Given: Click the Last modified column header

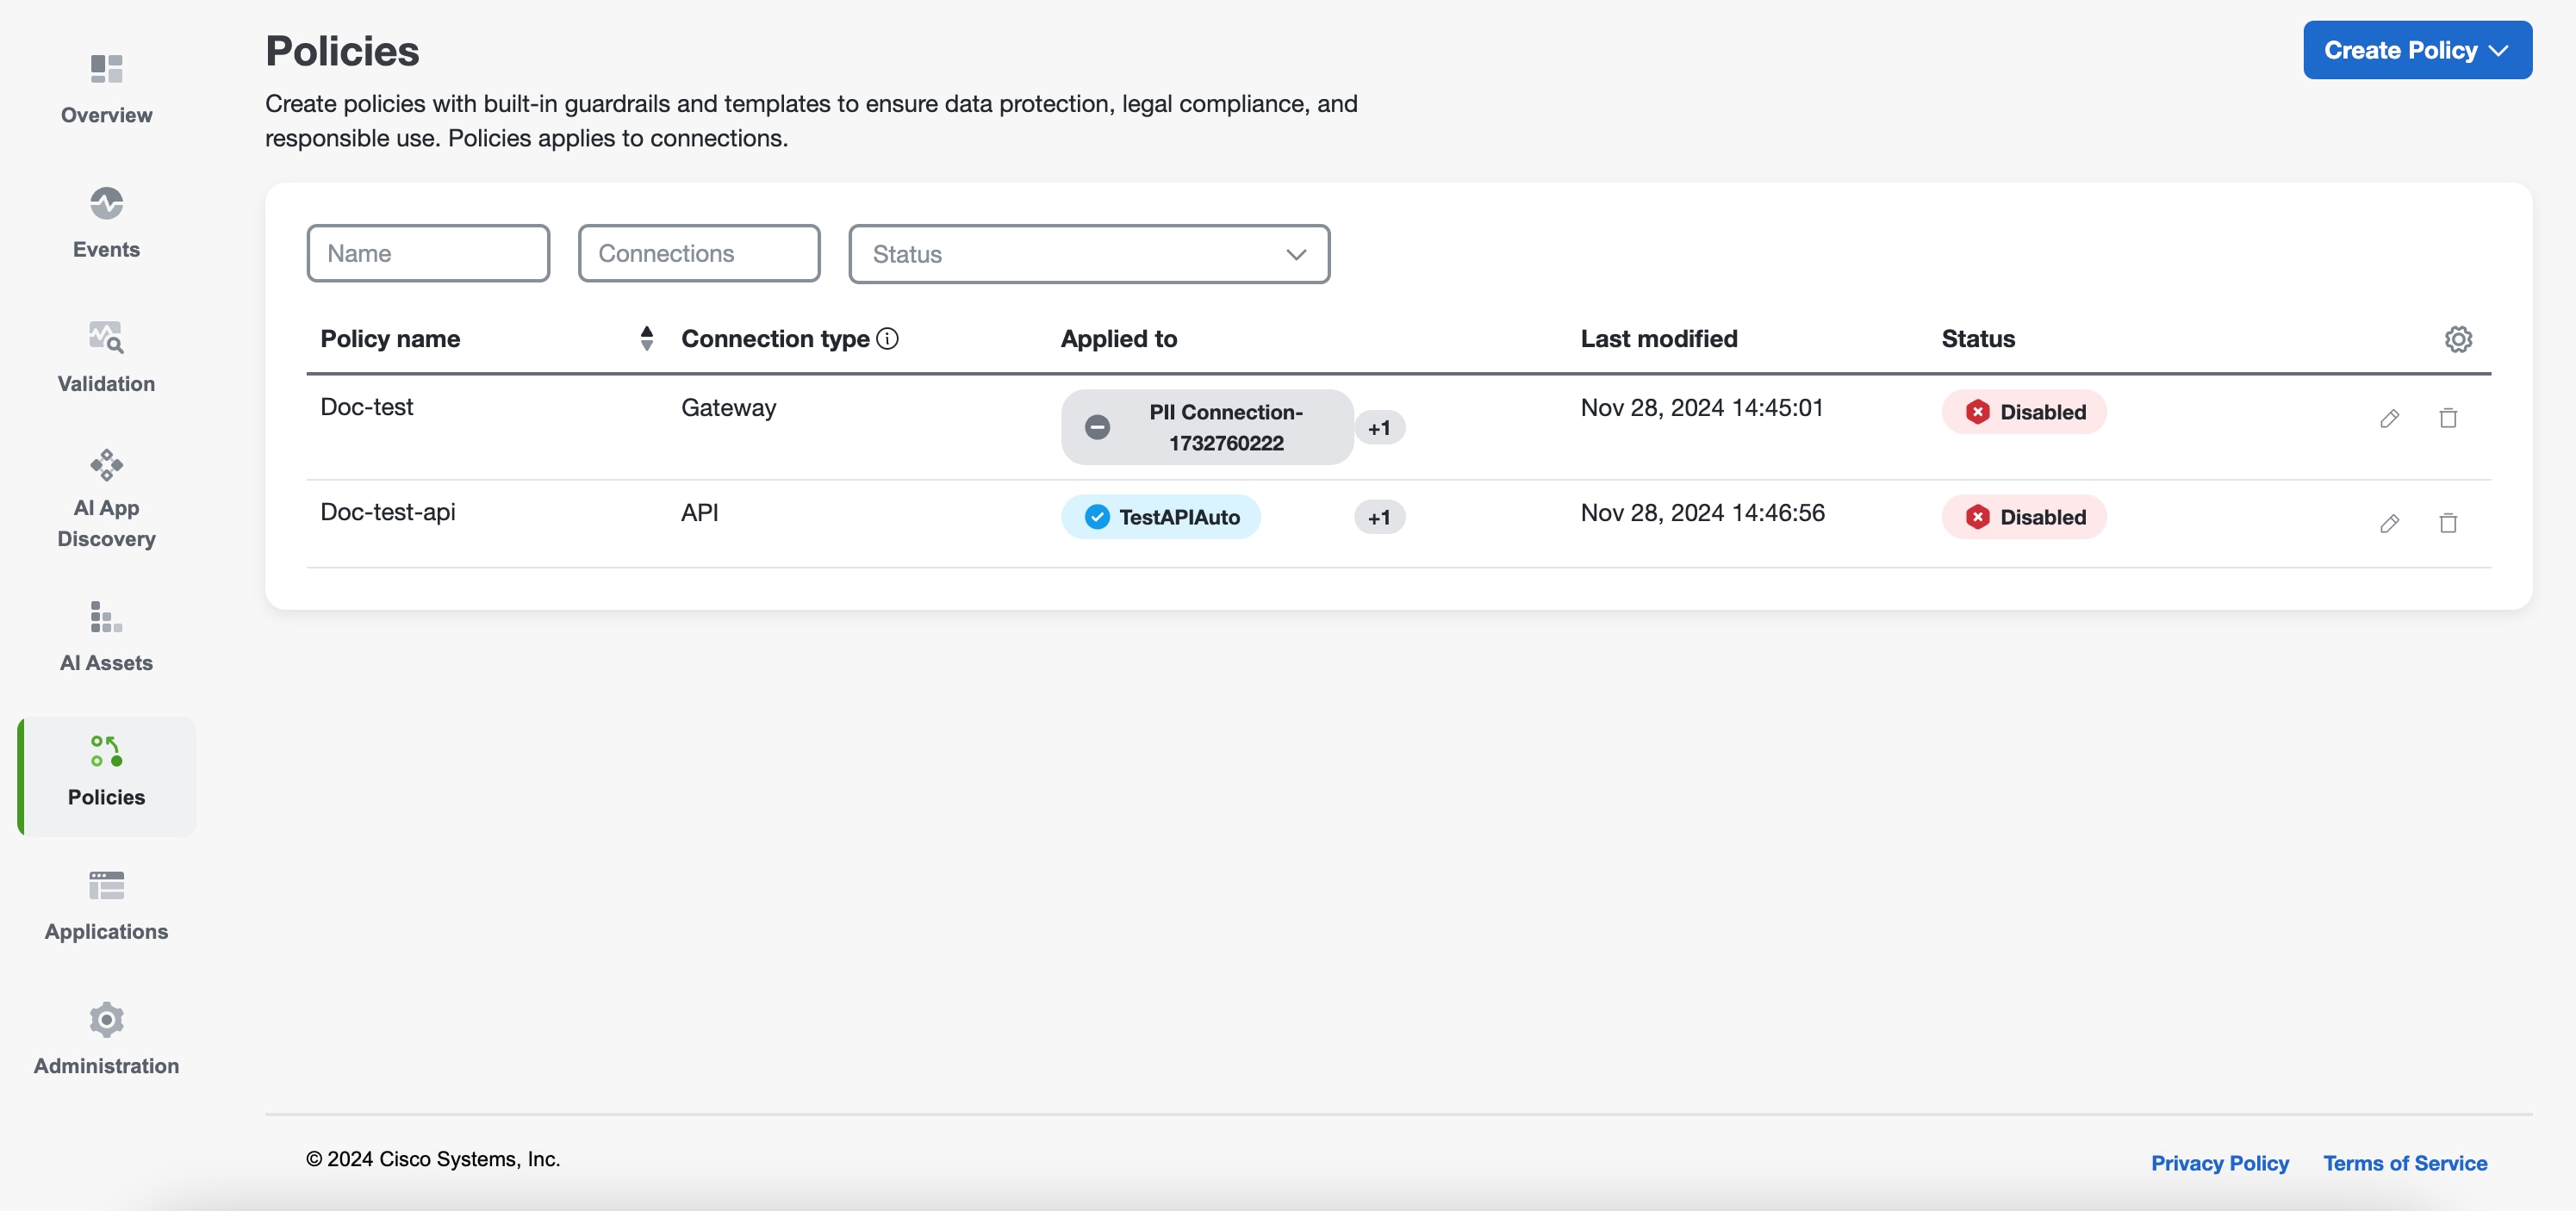Looking at the screenshot, I should click(x=1659, y=339).
